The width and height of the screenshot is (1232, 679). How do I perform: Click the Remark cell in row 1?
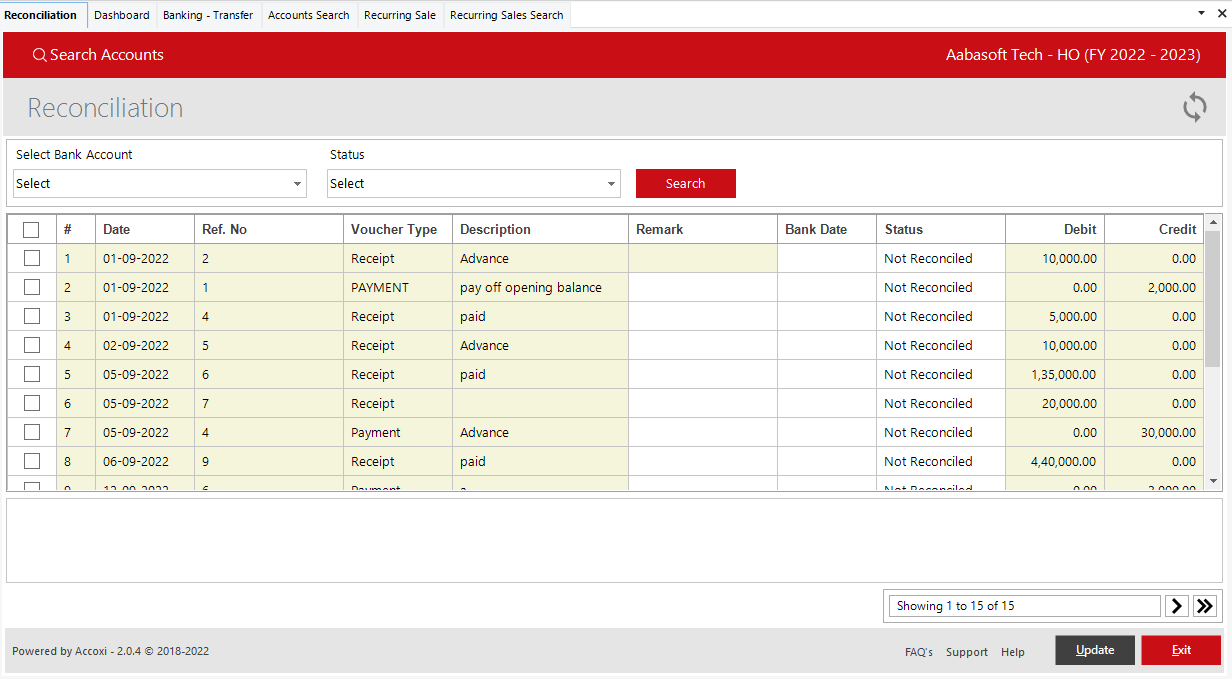click(703, 258)
